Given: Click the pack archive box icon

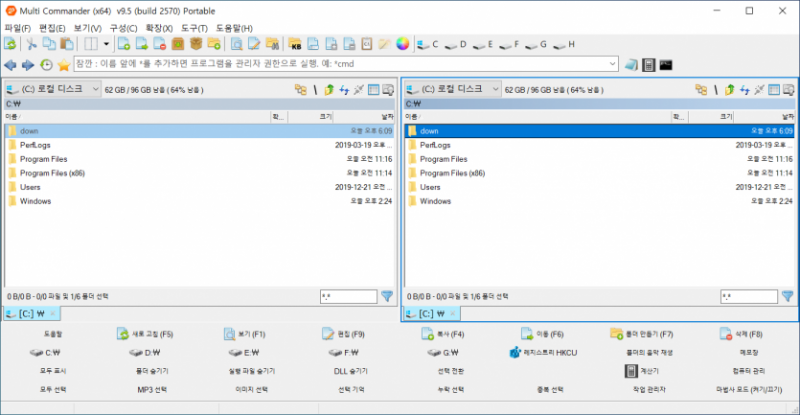Looking at the screenshot, I should (x=178, y=44).
